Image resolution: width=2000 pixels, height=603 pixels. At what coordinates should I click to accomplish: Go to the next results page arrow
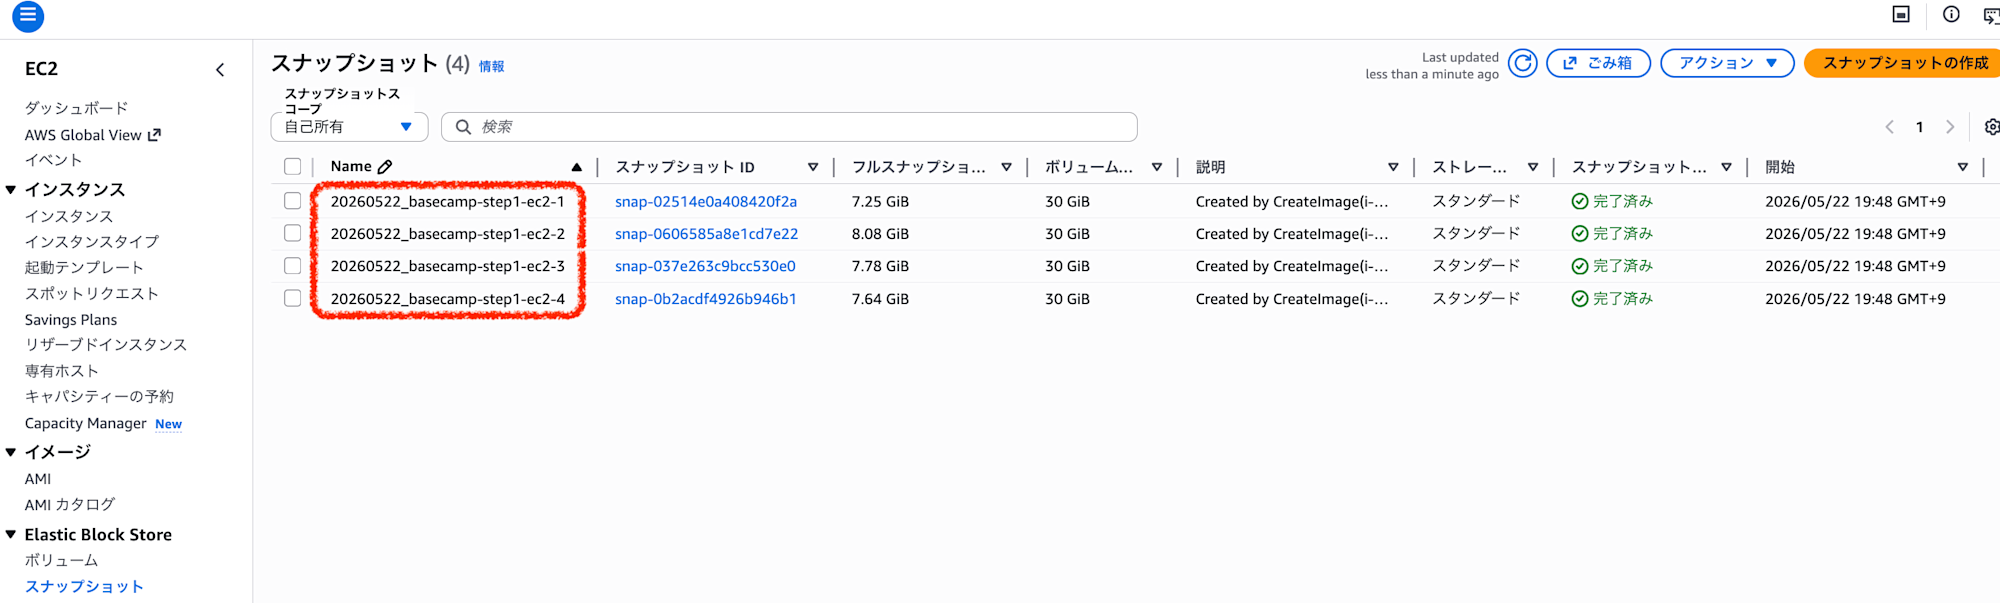point(1949,127)
